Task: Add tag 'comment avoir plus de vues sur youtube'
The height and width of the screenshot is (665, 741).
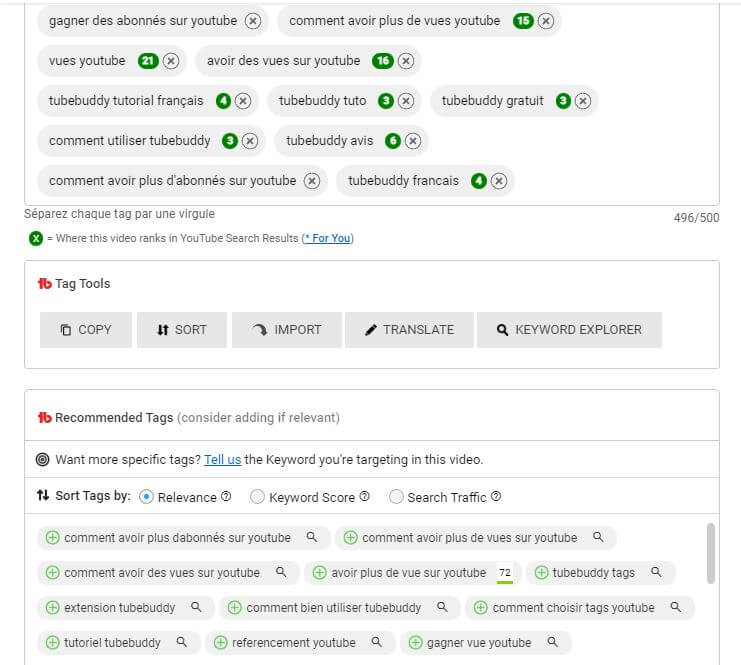Action: tap(350, 538)
